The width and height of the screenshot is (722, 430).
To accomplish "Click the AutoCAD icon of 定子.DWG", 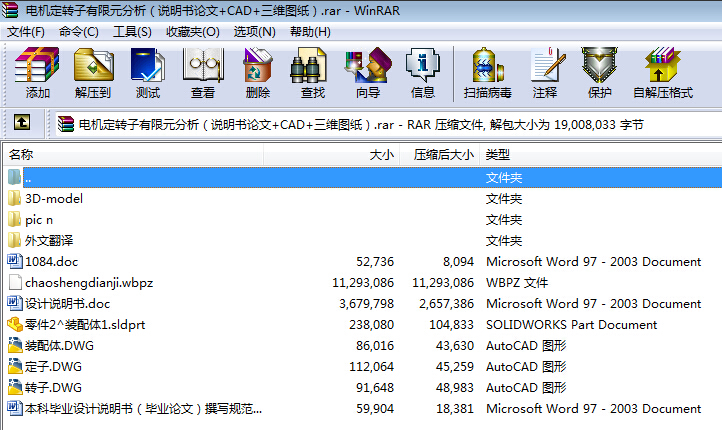I will click(15, 366).
